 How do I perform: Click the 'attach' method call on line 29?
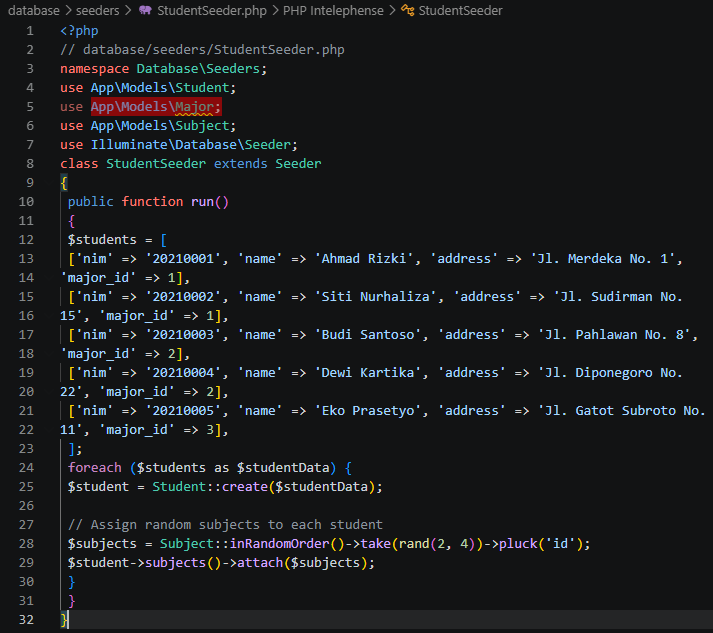260,563
